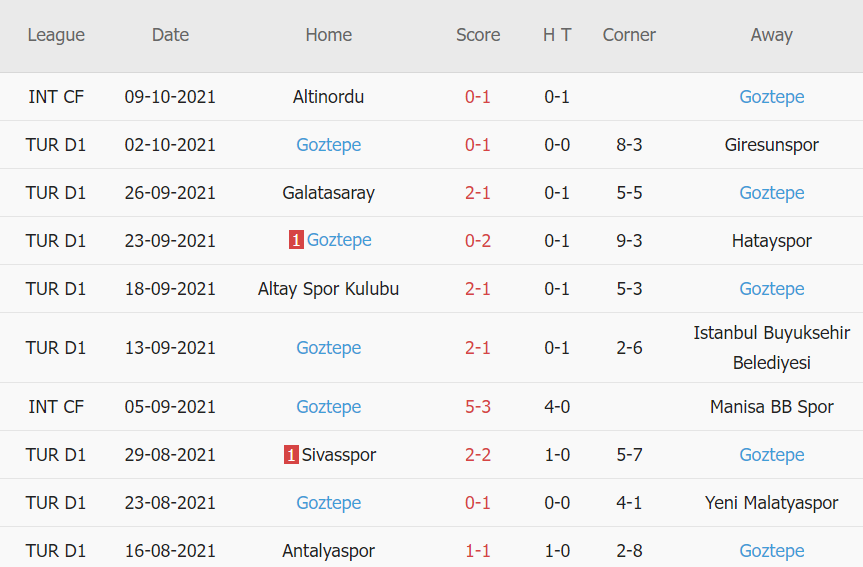Open Istanbul Buyuksehir Belediyesi team
Image resolution: width=863 pixels, height=567 pixels.
pos(771,347)
